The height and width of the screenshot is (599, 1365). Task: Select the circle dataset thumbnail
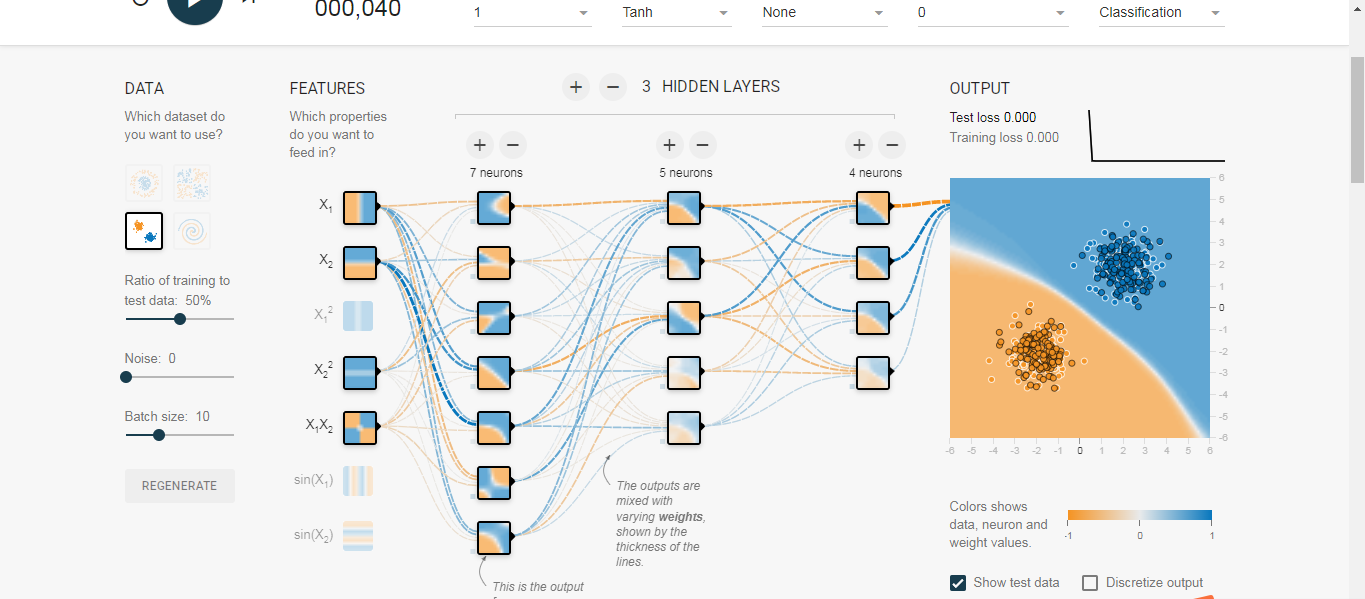[144, 183]
